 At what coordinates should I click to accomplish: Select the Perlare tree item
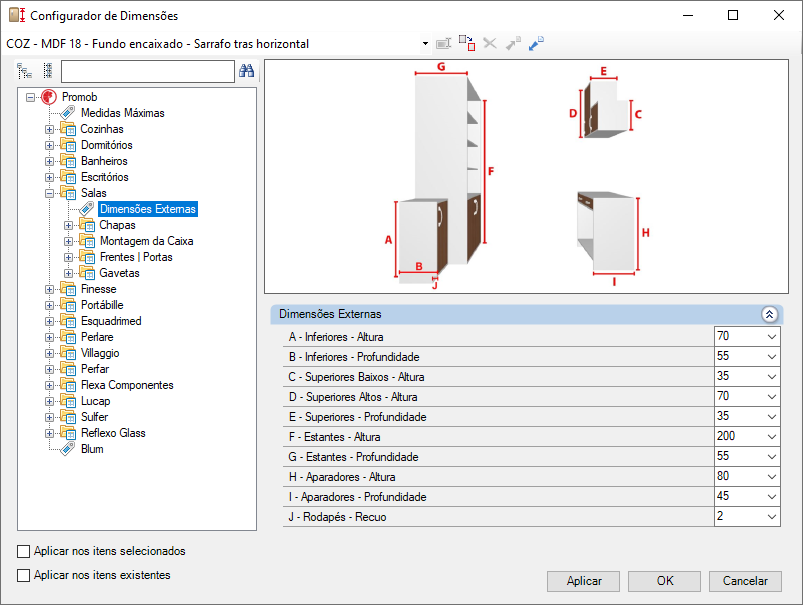97,337
